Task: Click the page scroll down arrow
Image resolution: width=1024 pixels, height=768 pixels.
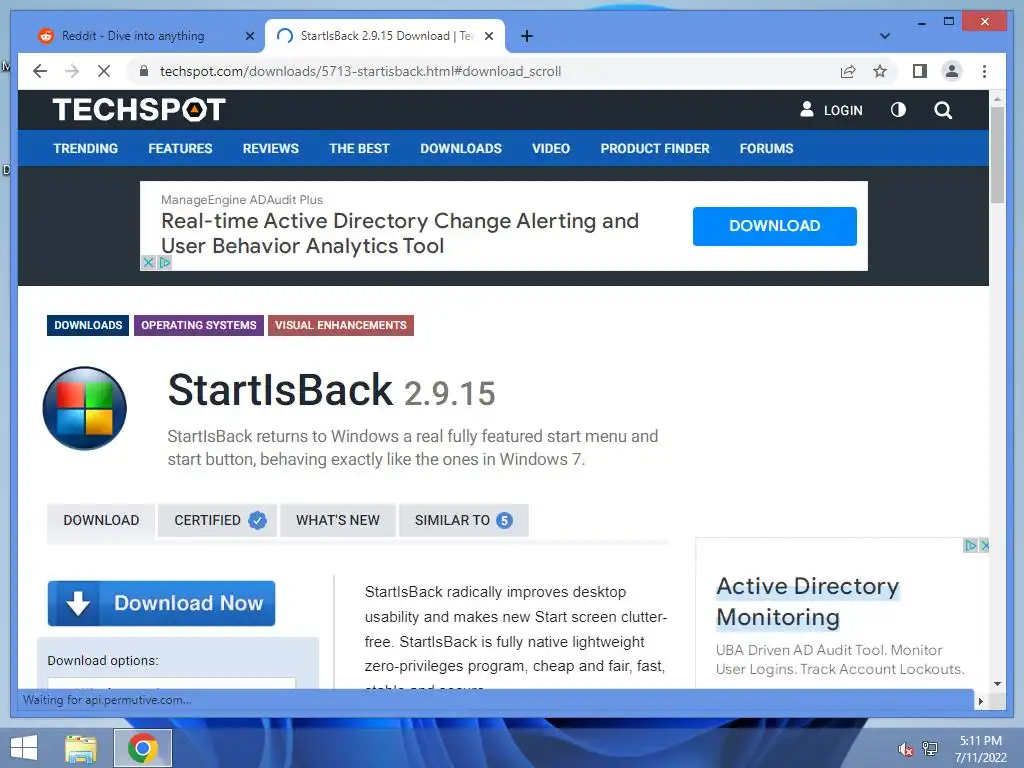Action: pos(997,684)
